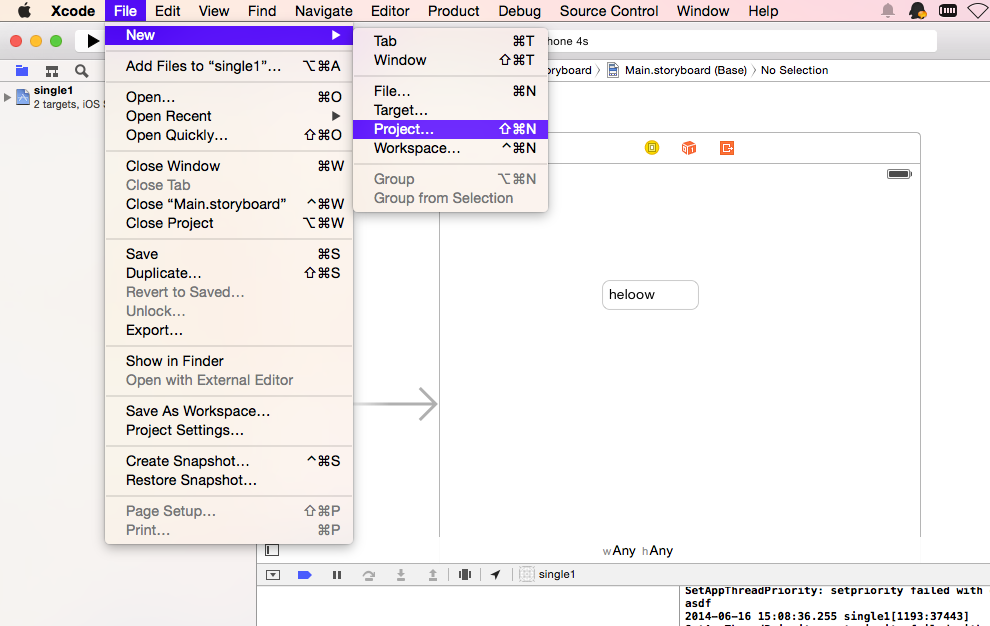Open the Edit menu
The image size is (990, 626).
(x=167, y=11)
